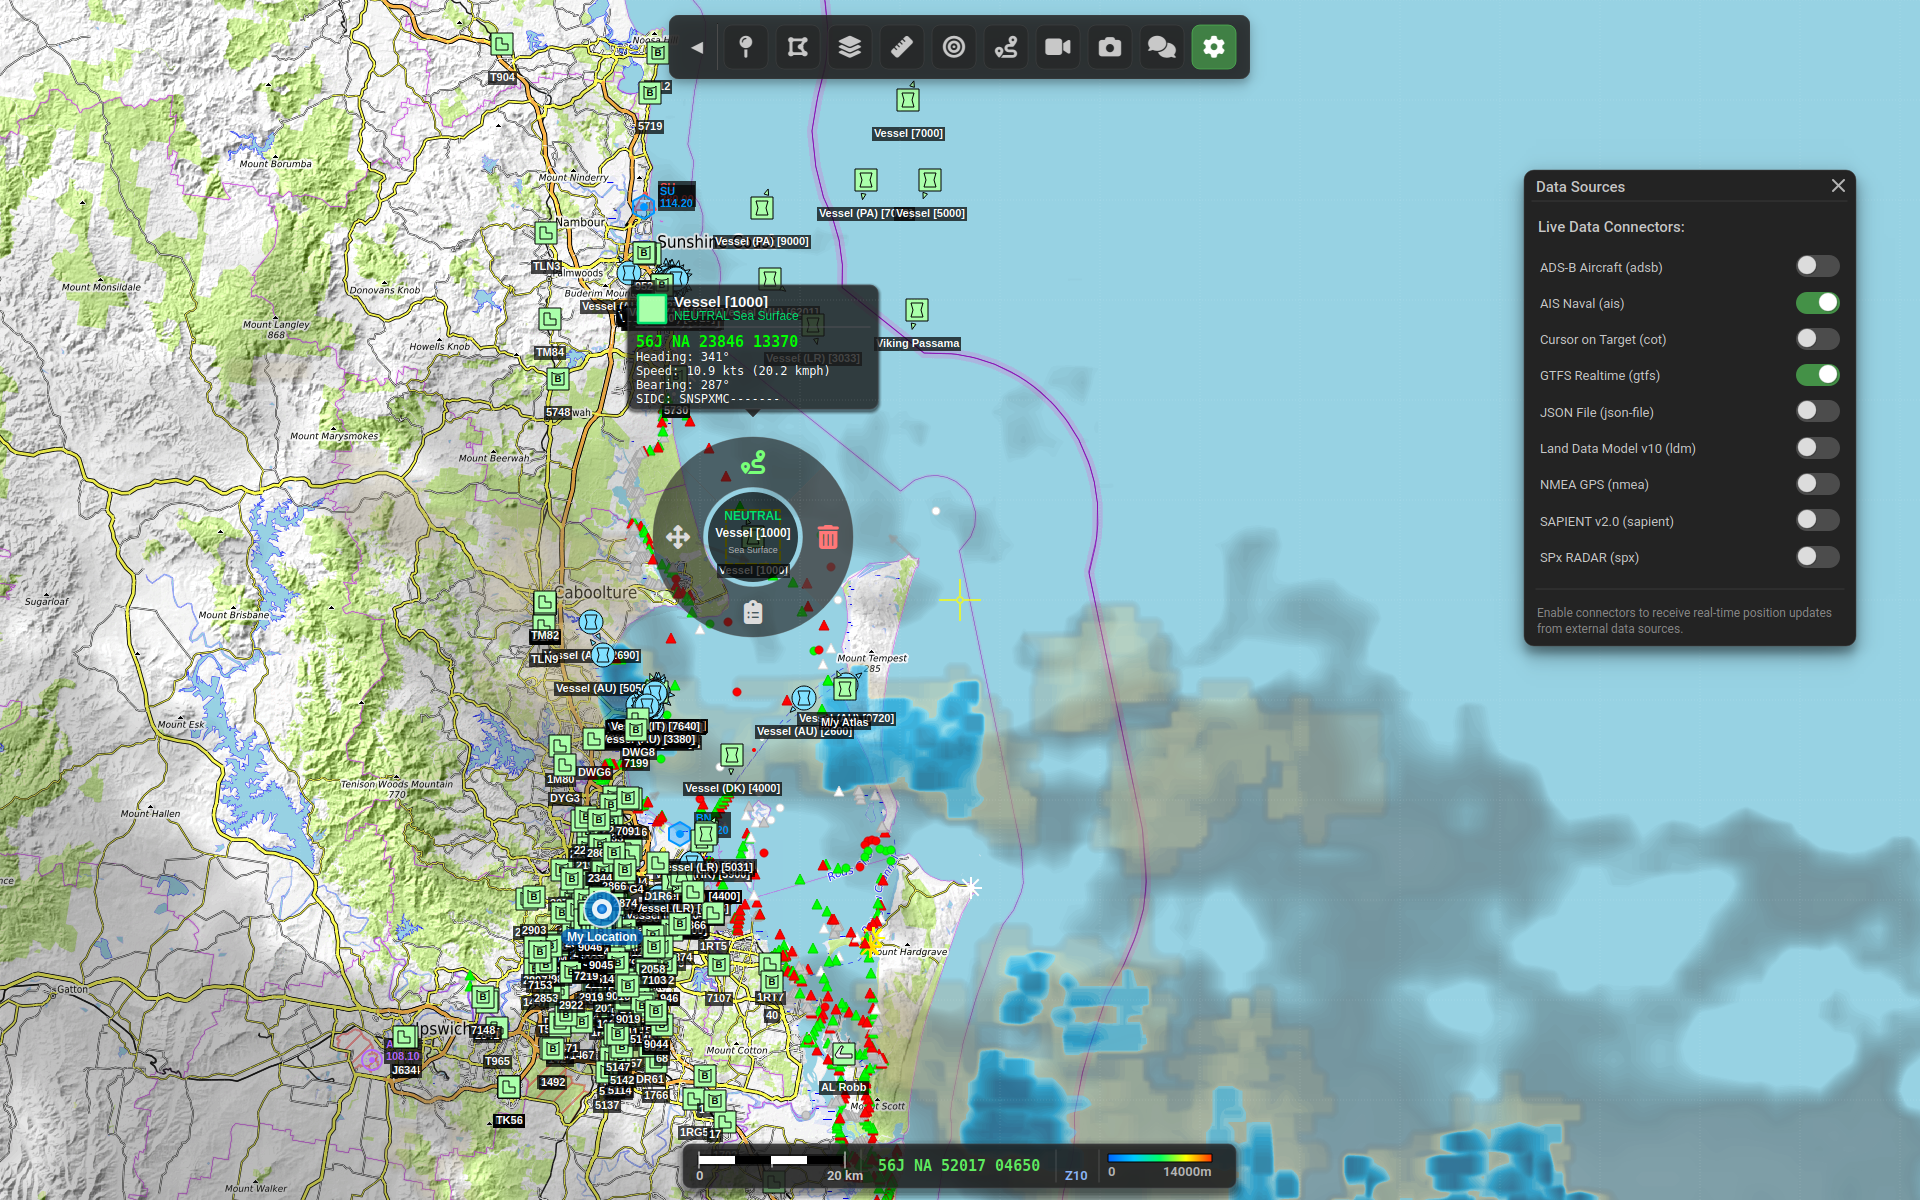Open the chat messages panel
Screen dimensions: 1920x1200
(x=1161, y=47)
